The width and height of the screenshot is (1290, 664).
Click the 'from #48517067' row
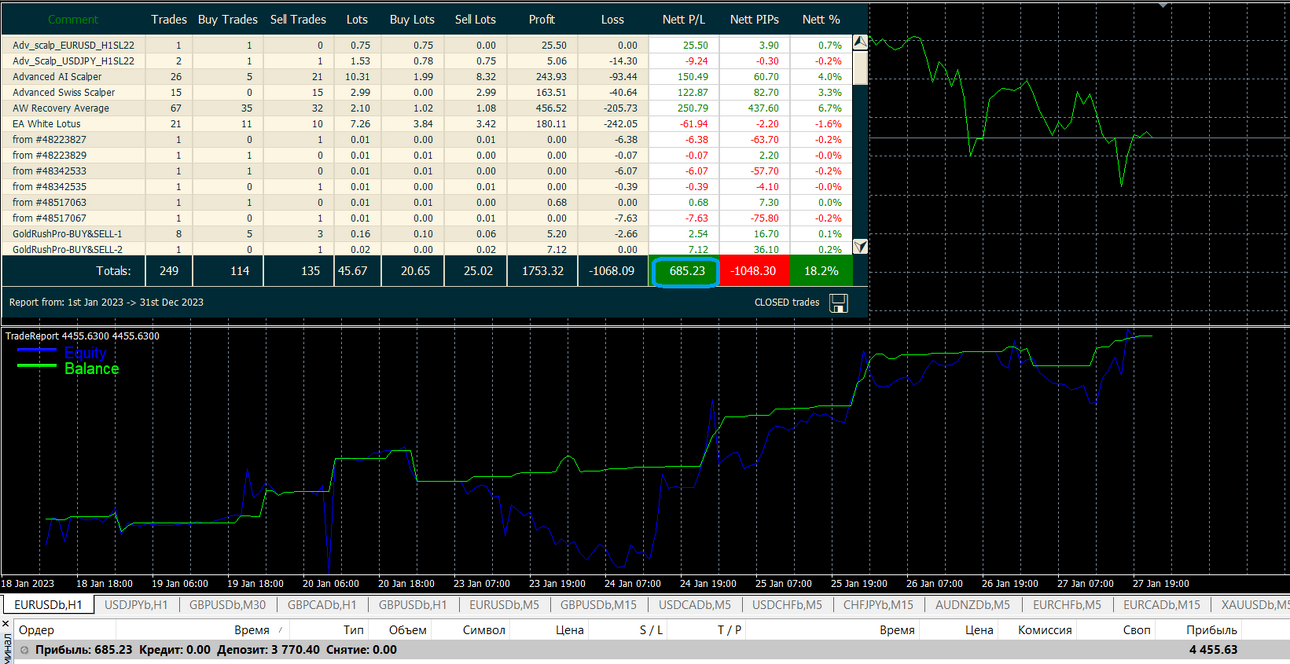click(x=427, y=217)
